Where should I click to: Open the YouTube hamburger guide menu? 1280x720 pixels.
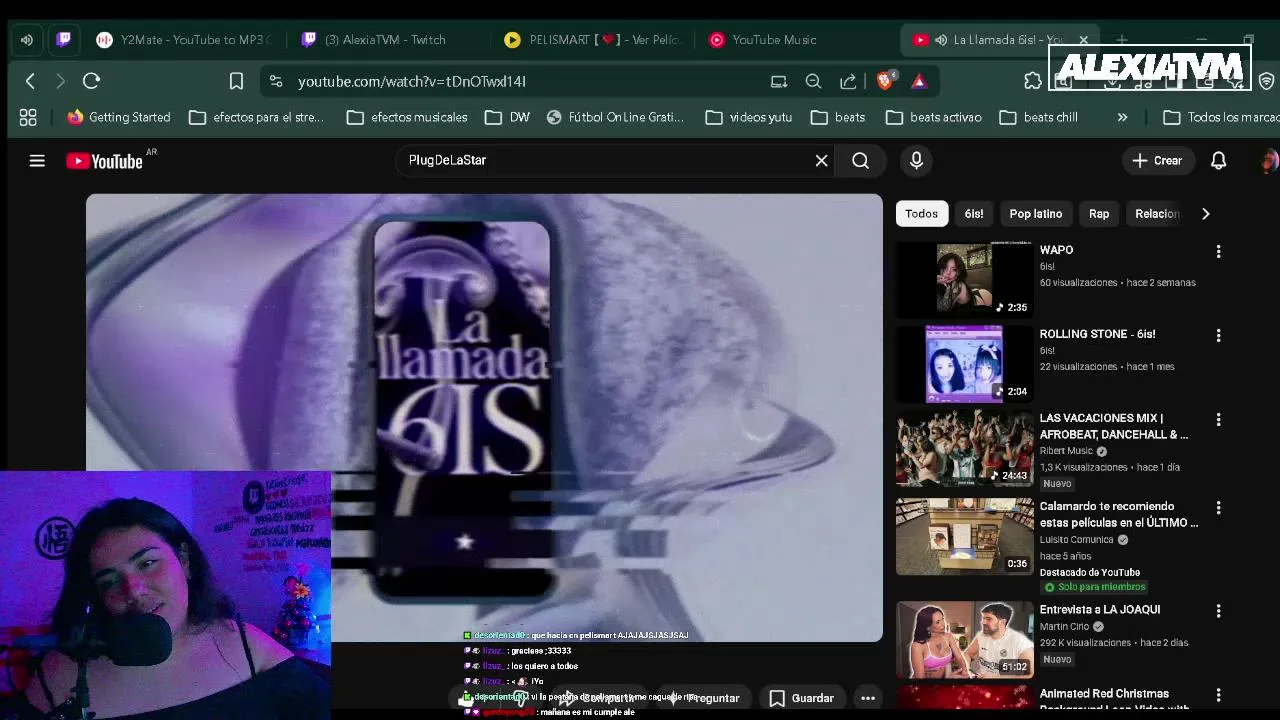pos(37,160)
